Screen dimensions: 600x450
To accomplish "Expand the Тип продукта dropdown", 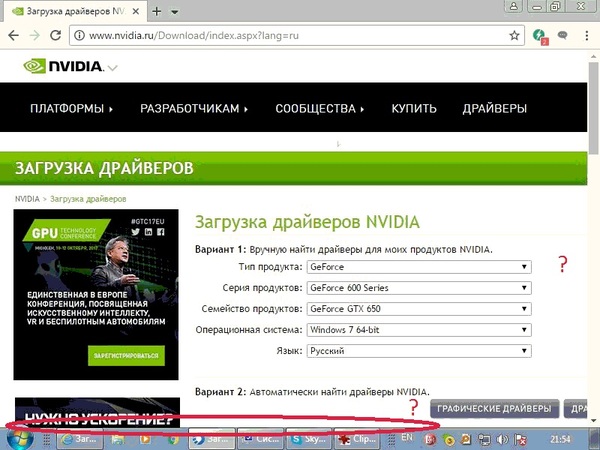I will (x=419, y=267).
